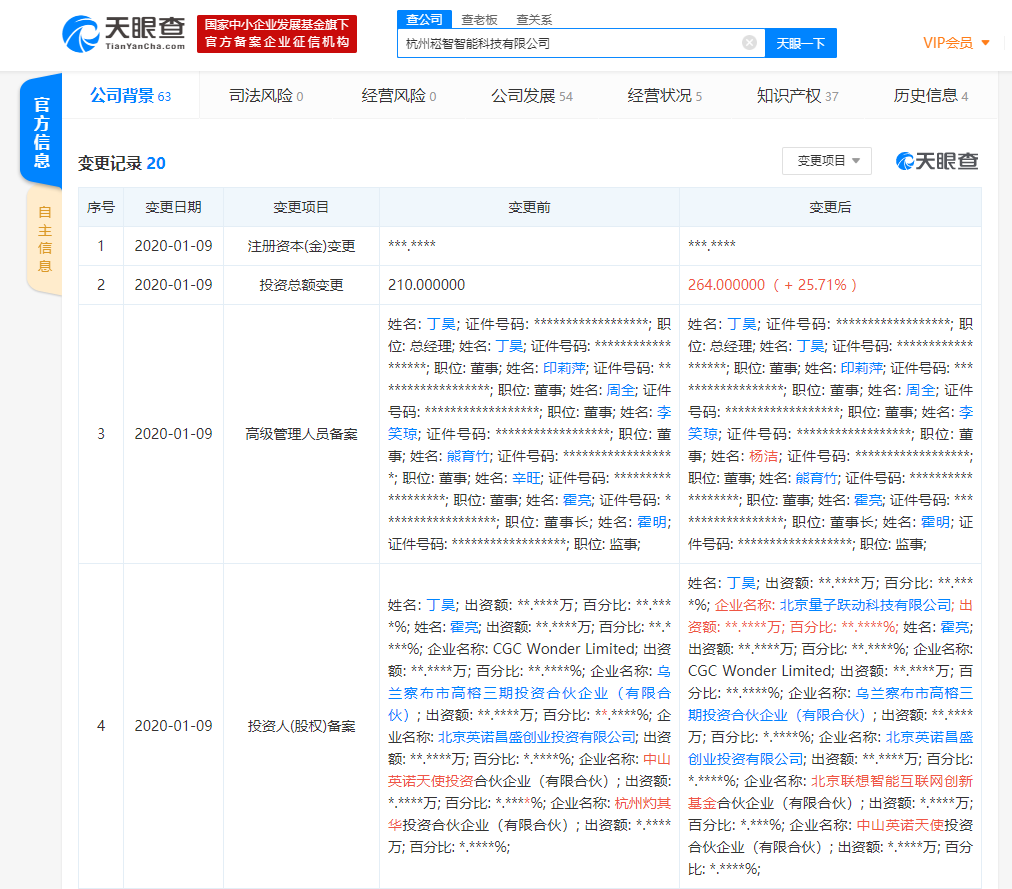This screenshot has width=1012, height=889.
Task: Open 霍明 link in row 3 变更后 cell
Action: point(935,522)
